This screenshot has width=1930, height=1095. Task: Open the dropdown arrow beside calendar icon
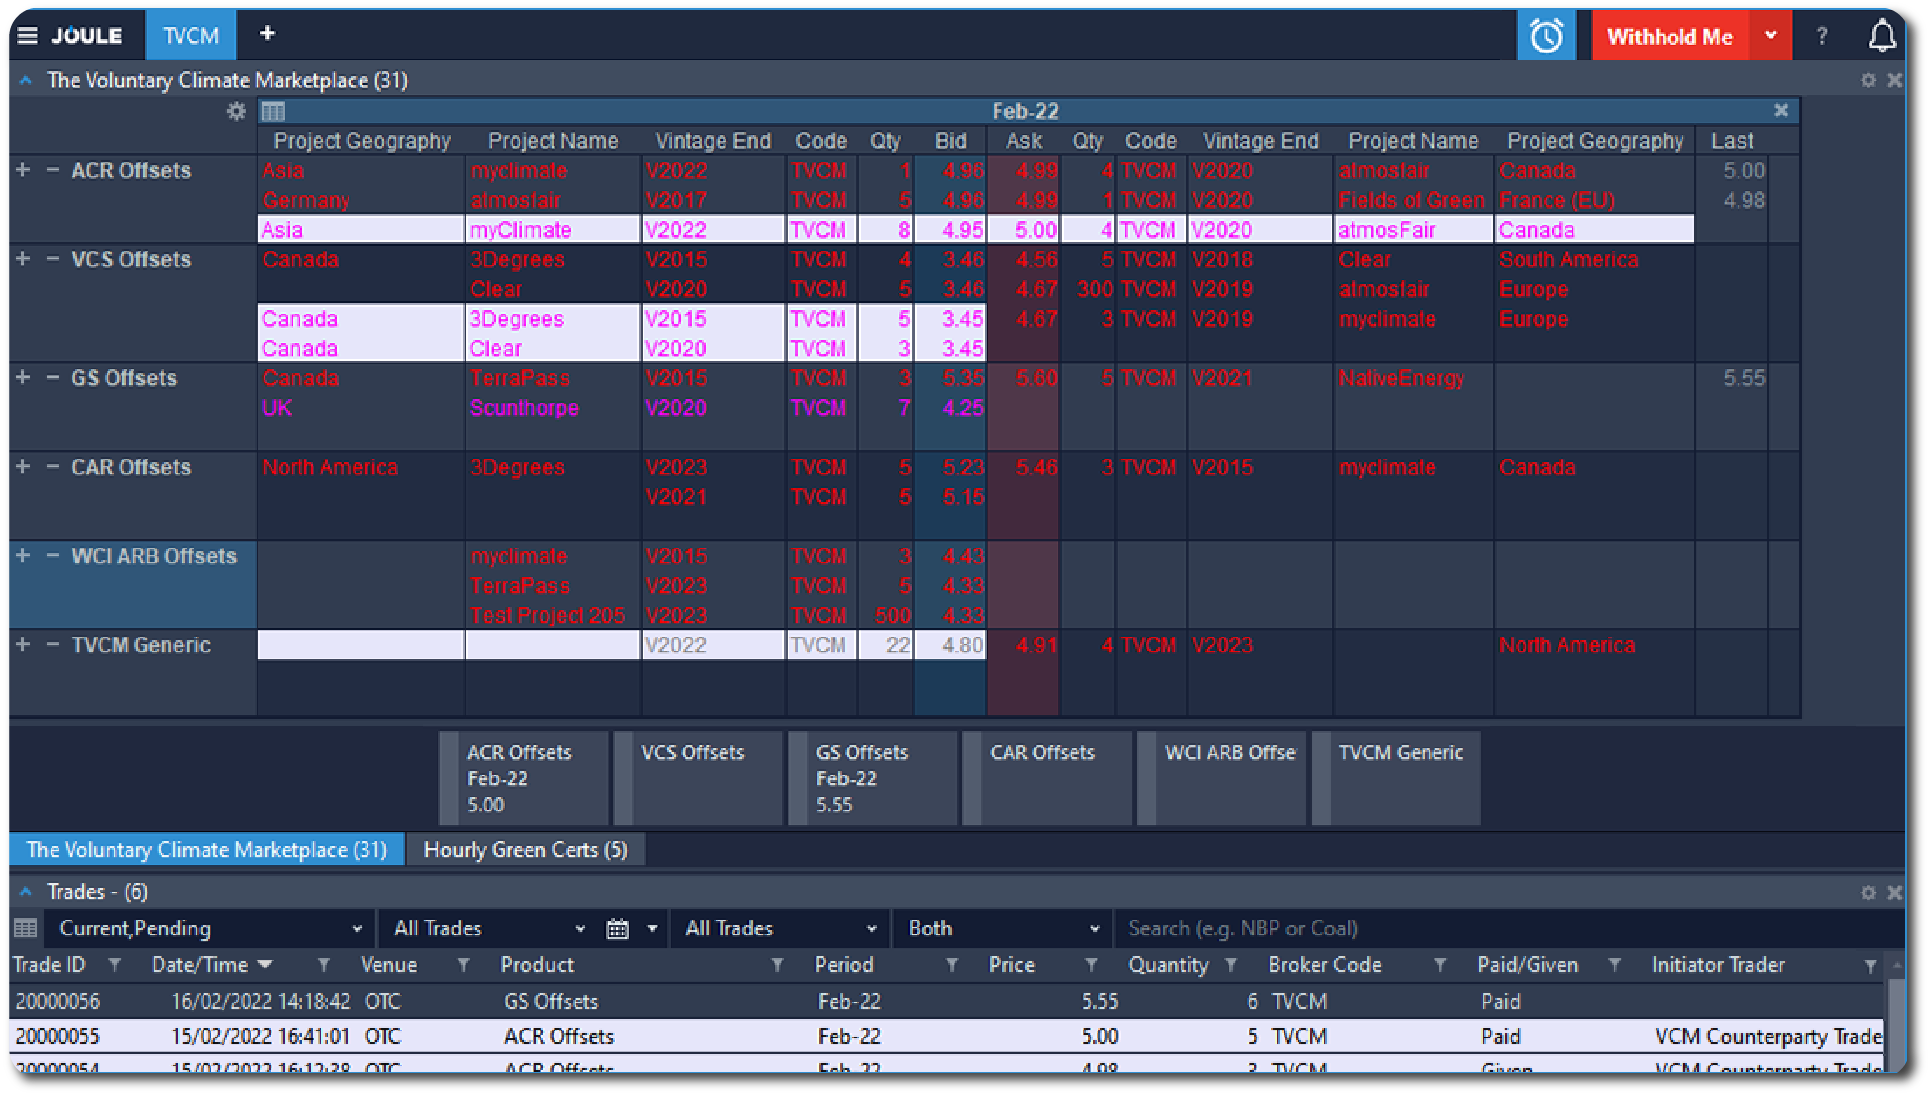click(x=652, y=929)
